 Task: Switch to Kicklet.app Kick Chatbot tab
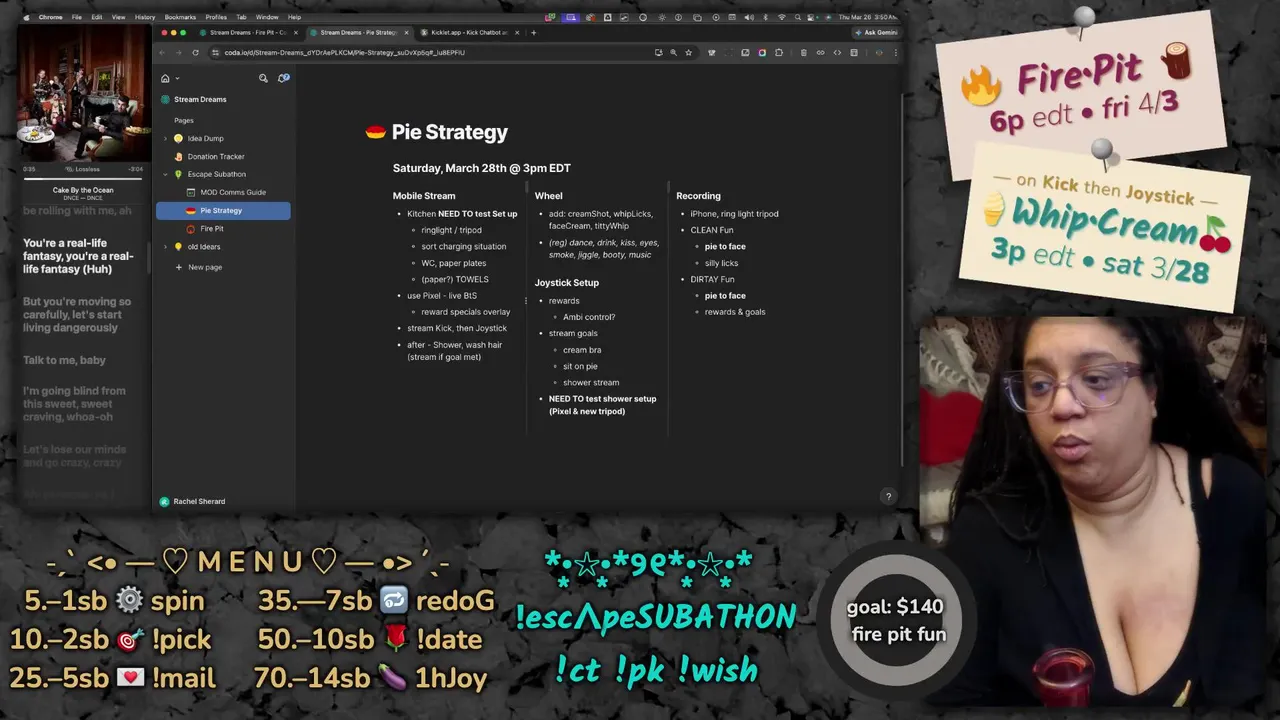click(x=469, y=32)
